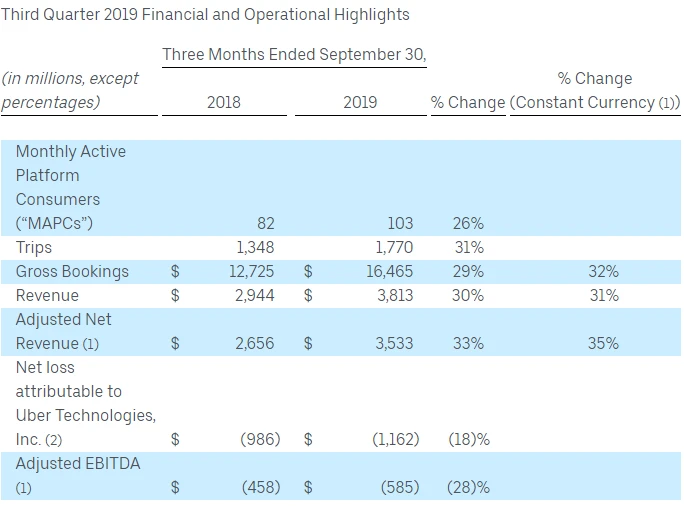Click the 2019 Gross Bookings value 16,465
This screenshot has height=506, width=684.
pos(386,271)
